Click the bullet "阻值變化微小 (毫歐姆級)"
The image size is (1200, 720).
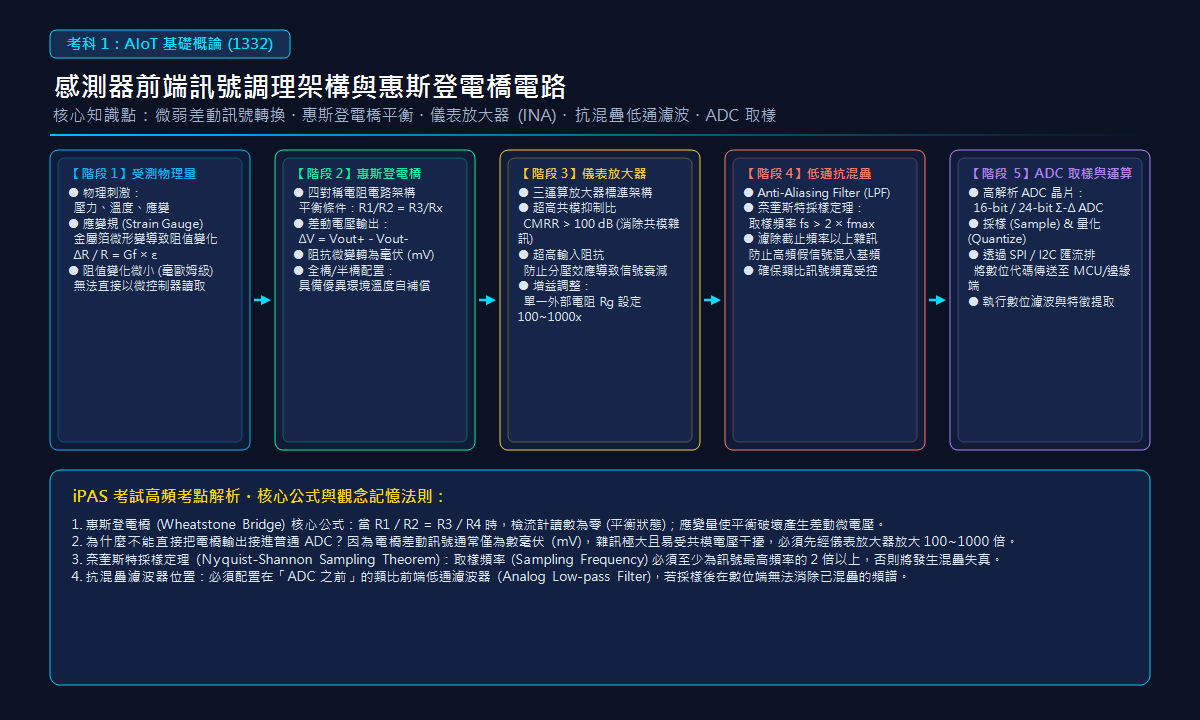pos(141,270)
